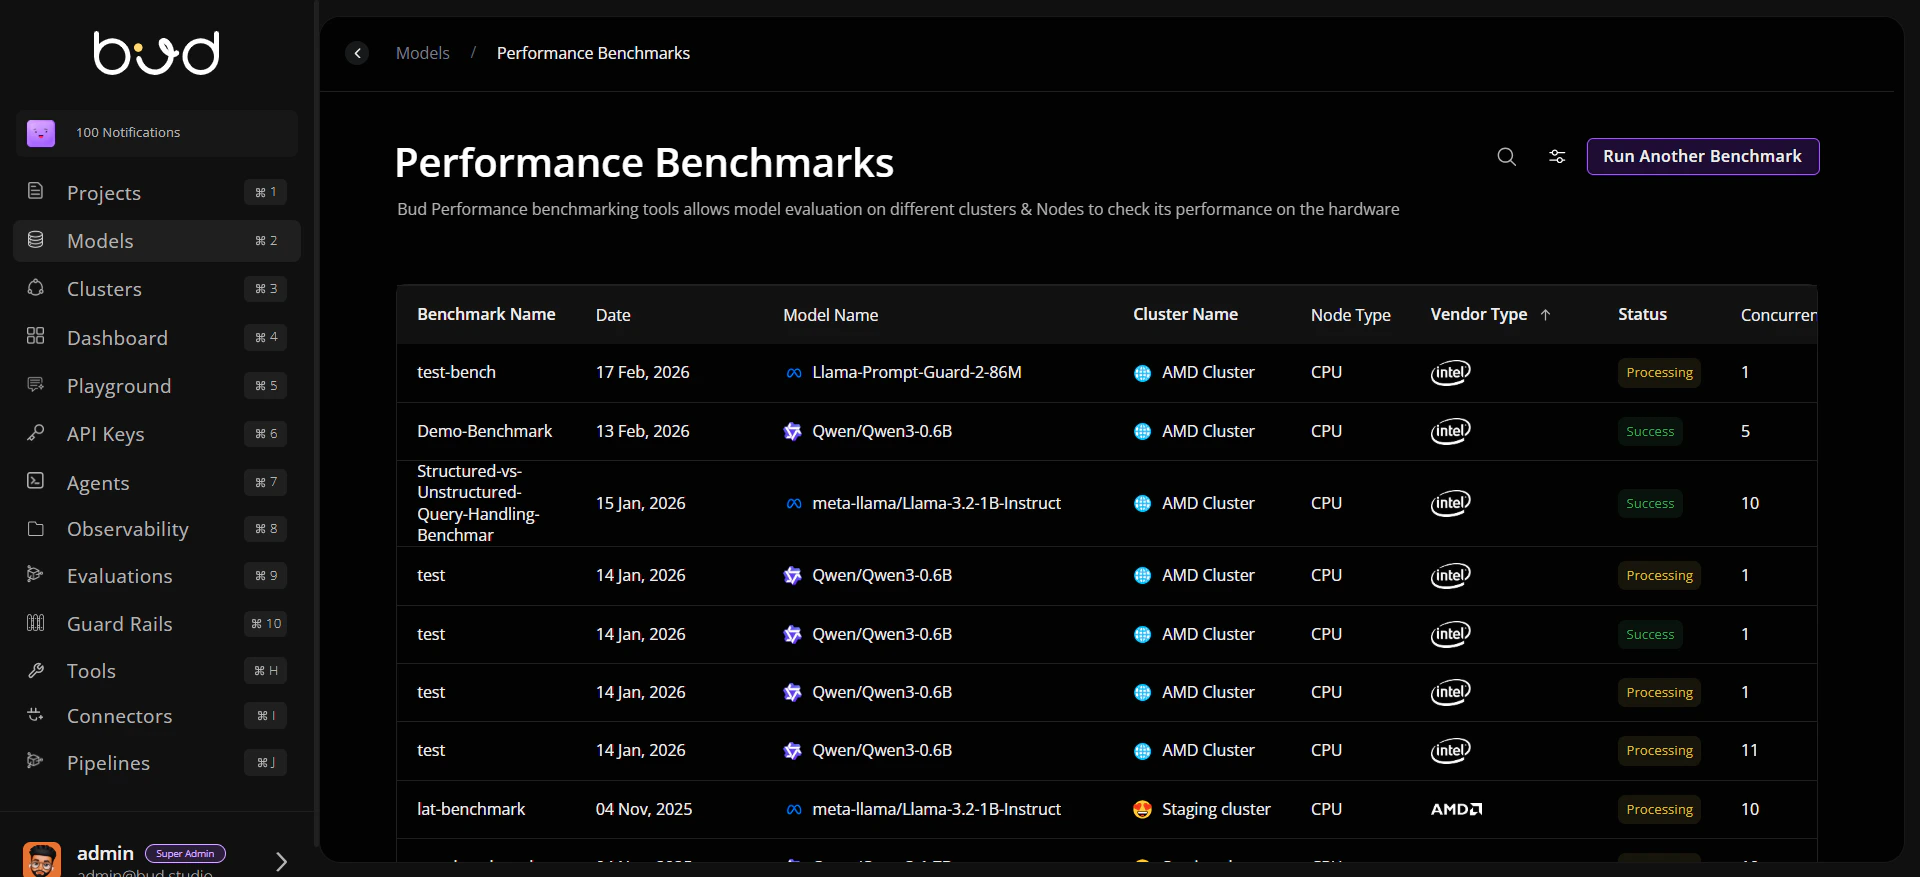Image resolution: width=1920 pixels, height=877 pixels.
Task: Click the Intel logo in test-bench row
Action: tap(1450, 373)
